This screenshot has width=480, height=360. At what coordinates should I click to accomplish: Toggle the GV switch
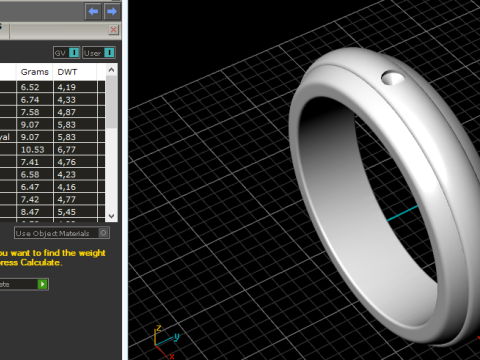coord(66,53)
